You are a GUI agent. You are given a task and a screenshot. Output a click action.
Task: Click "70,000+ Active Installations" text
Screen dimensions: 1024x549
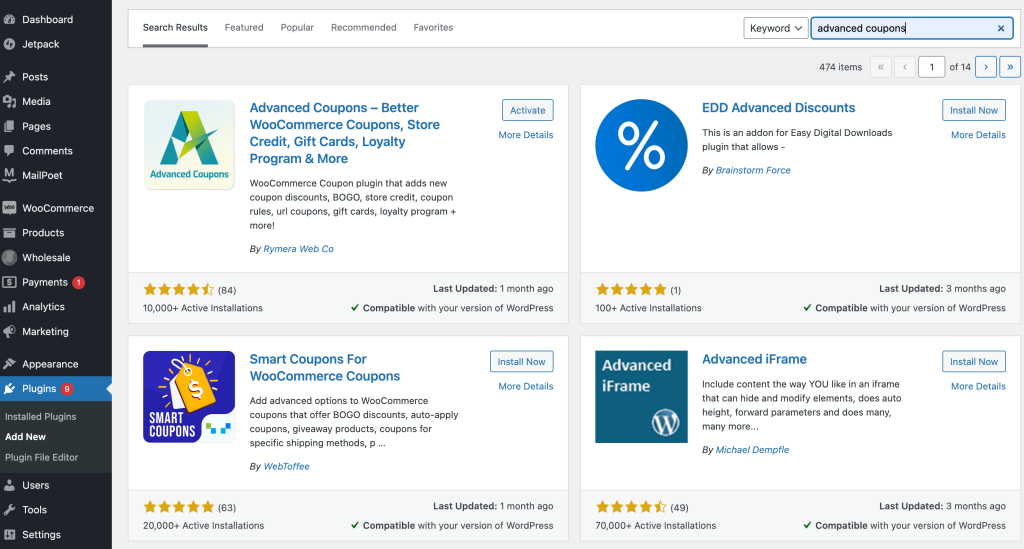tap(656, 525)
